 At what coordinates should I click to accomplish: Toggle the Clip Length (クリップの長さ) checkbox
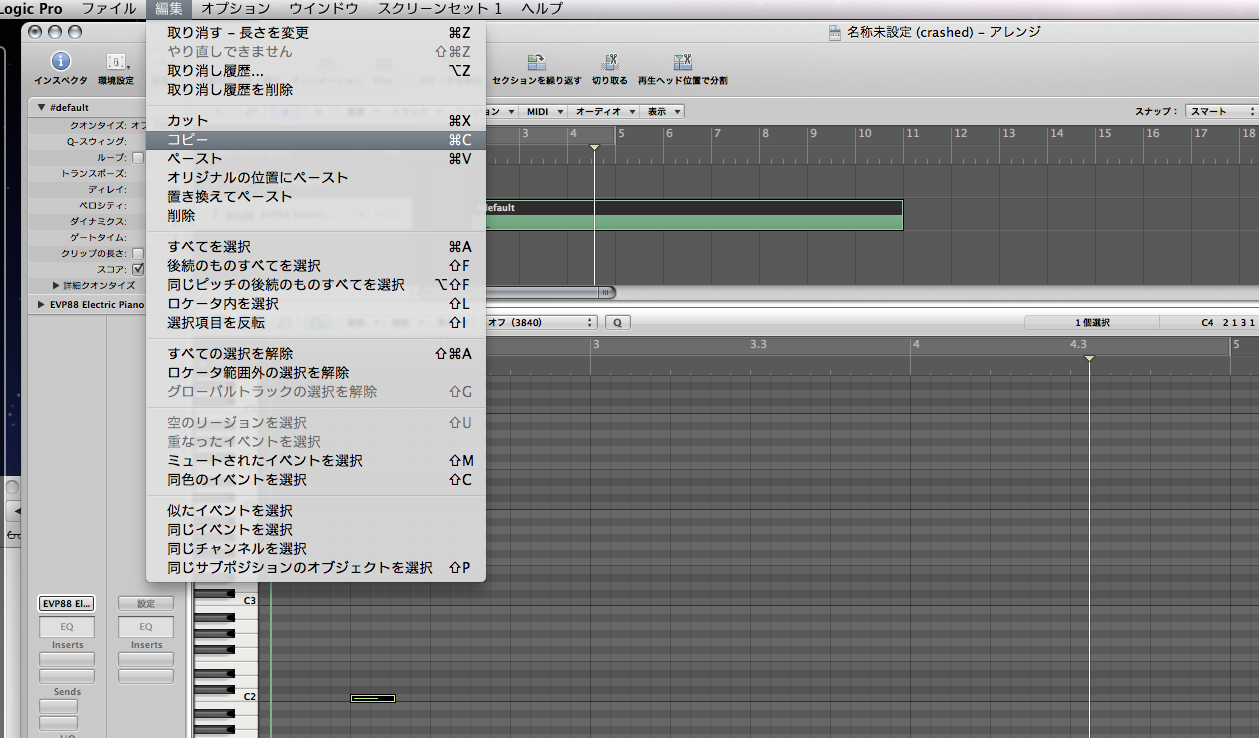pyautogui.click(x=138, y=254)
